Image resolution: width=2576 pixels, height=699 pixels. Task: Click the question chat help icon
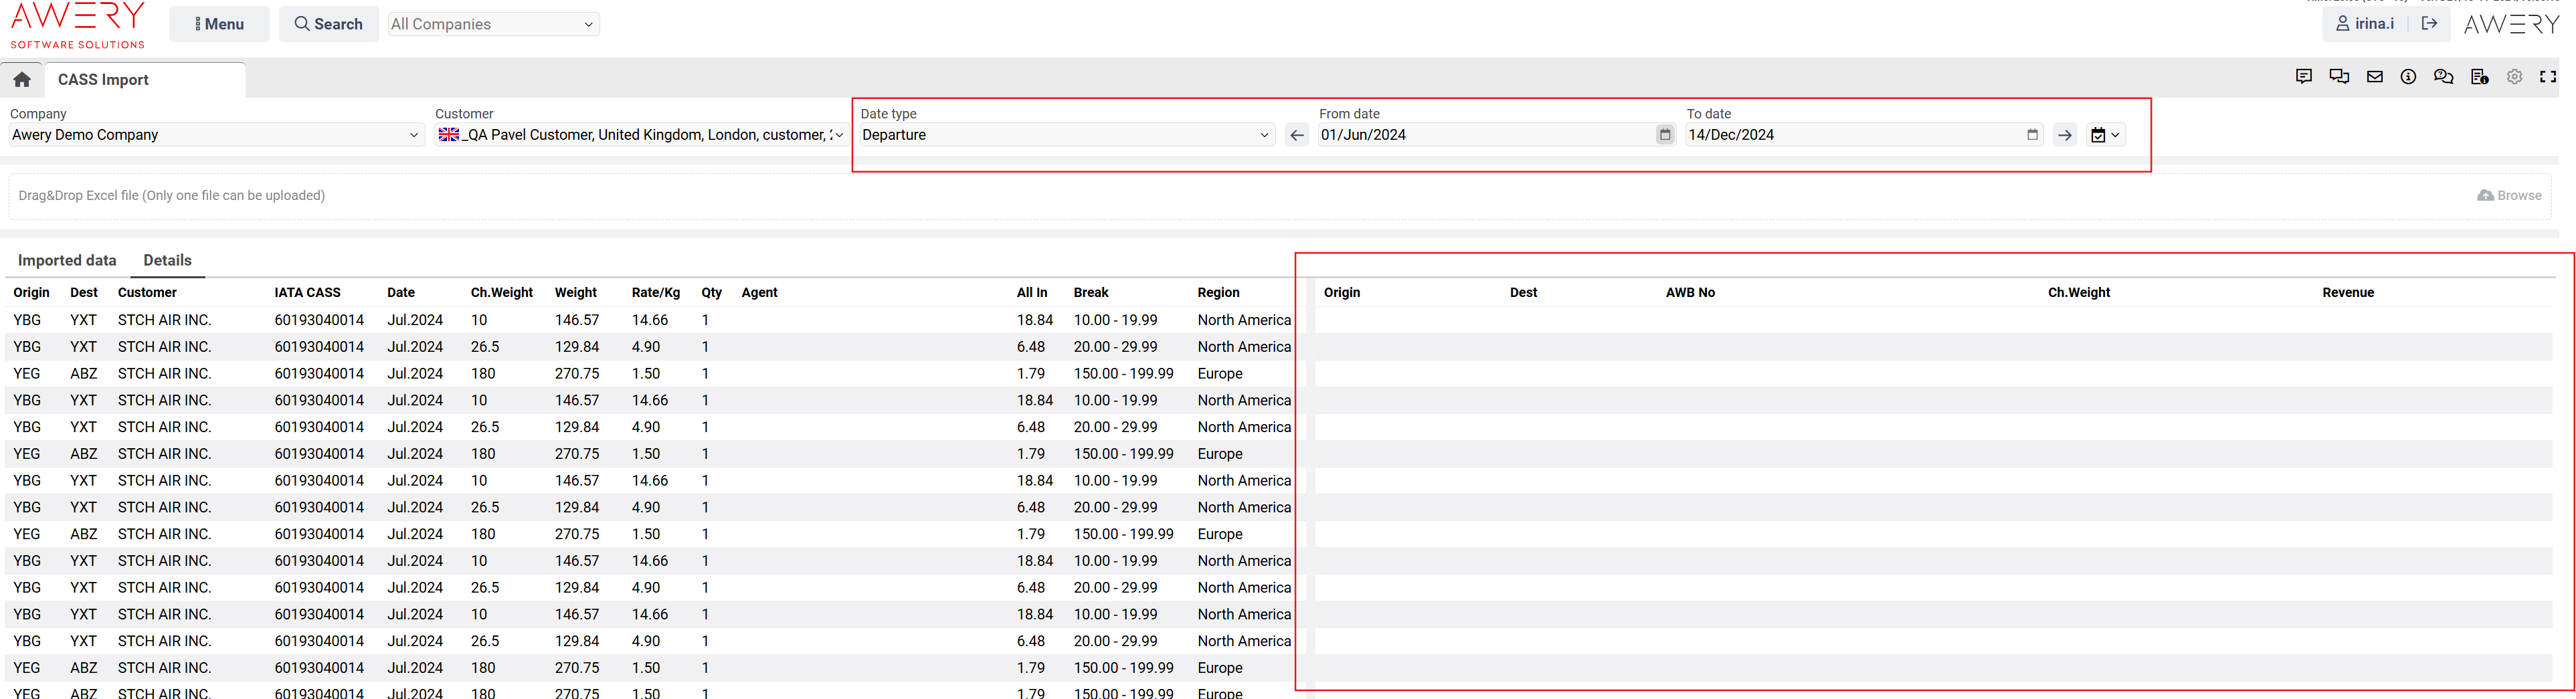(x=2443, y=77)
